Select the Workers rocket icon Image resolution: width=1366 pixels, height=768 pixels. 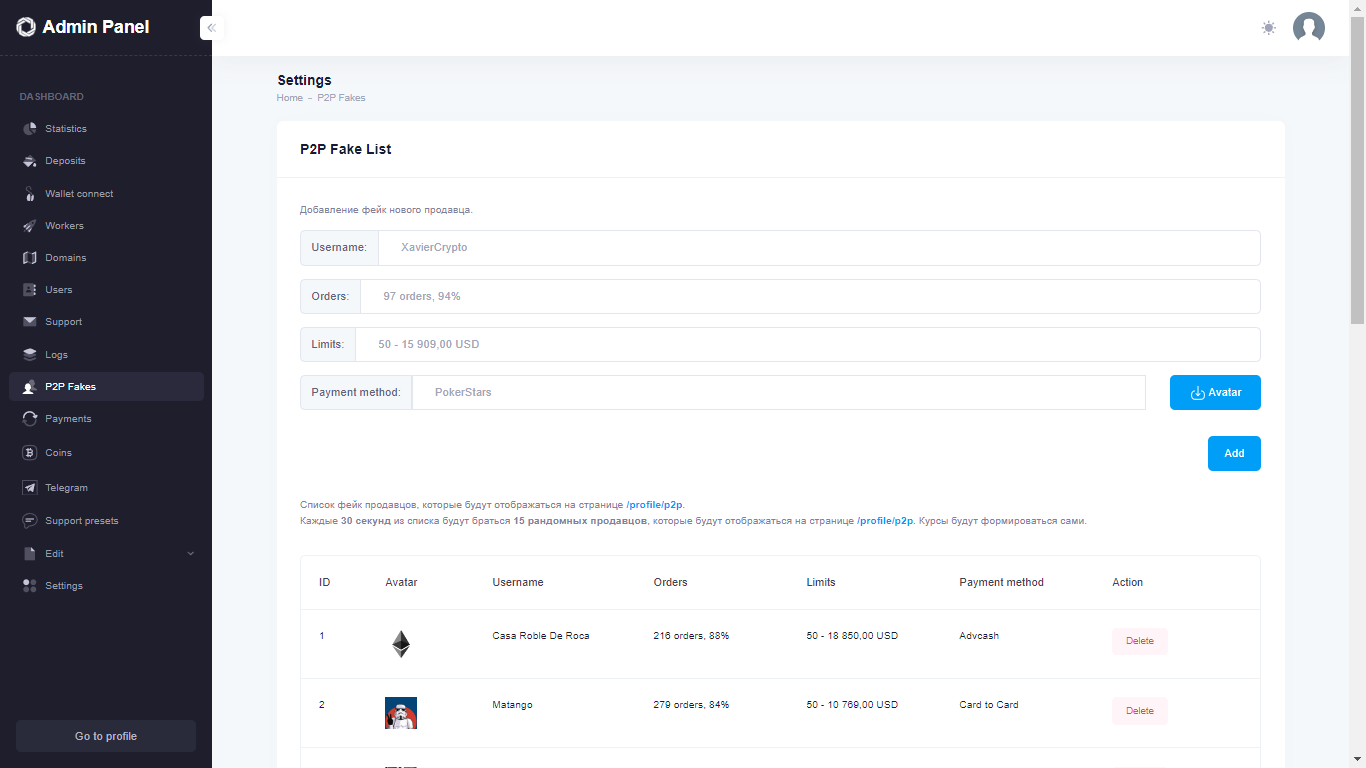(x=30, y=226)
